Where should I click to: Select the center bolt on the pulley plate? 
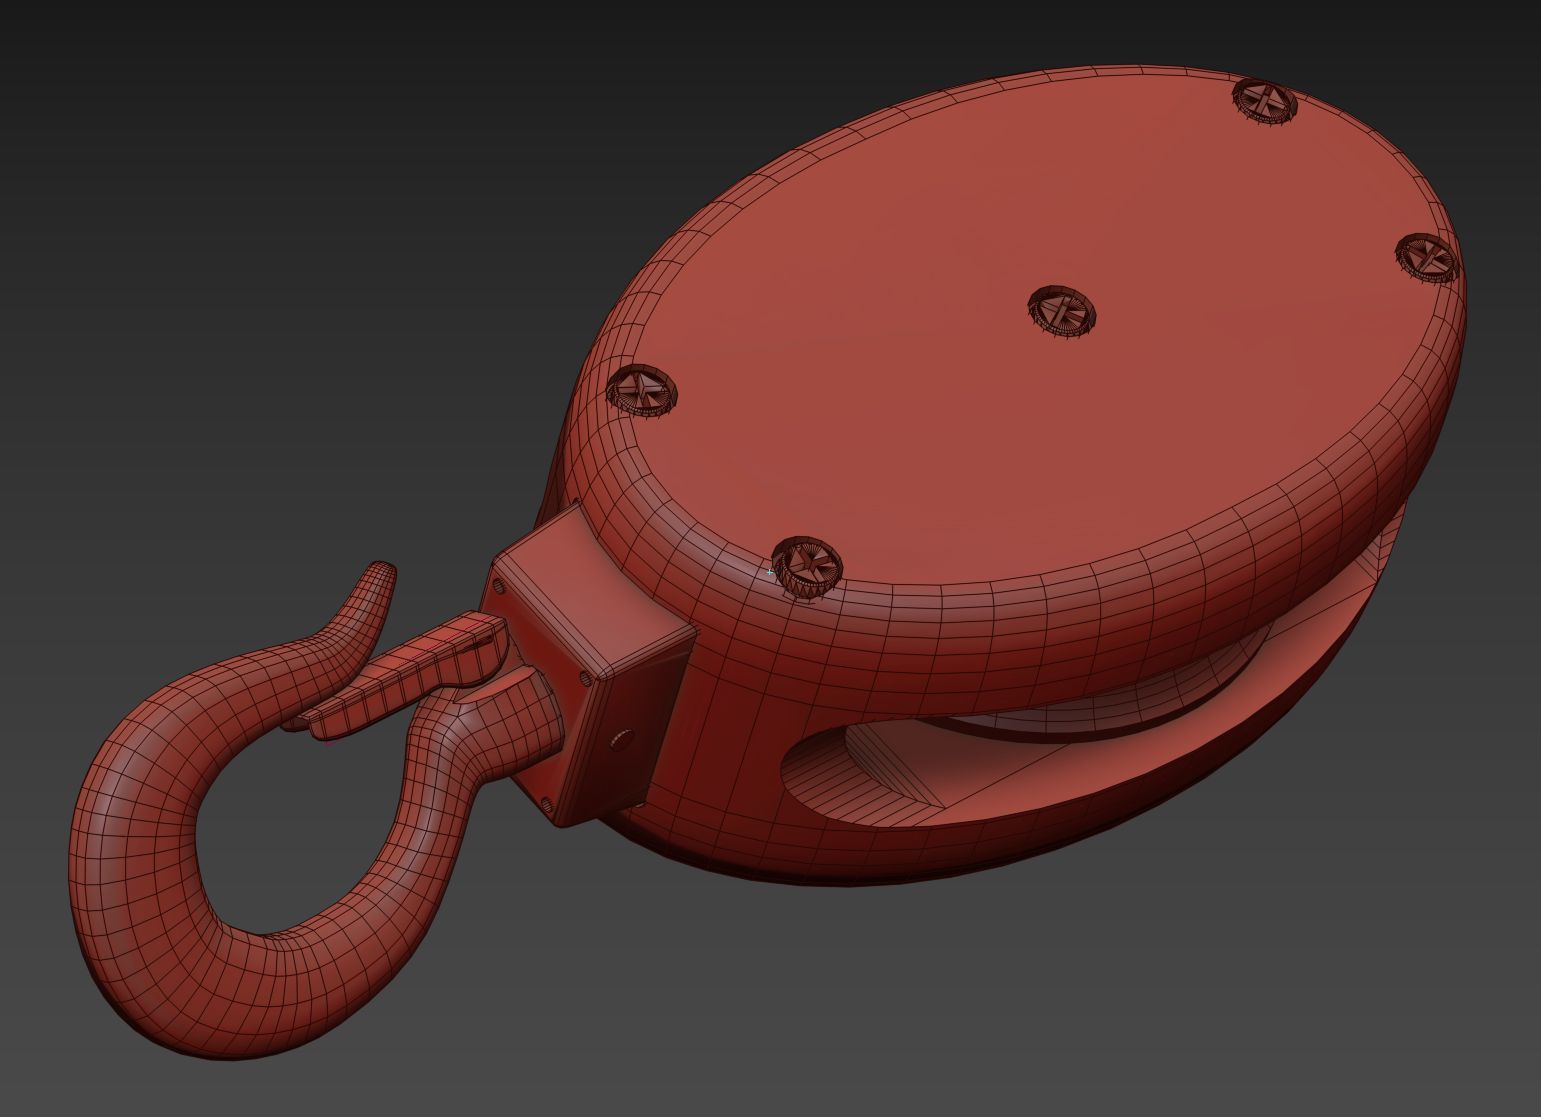(1062, 311)
